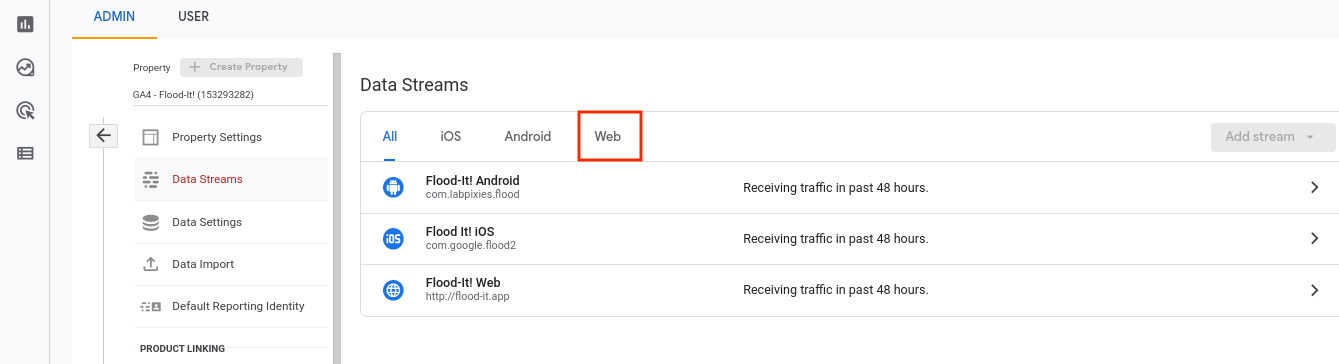Open the Advertising cursor target icon
The height and width of the screenshot is (364, 1339).
point(25,110)
